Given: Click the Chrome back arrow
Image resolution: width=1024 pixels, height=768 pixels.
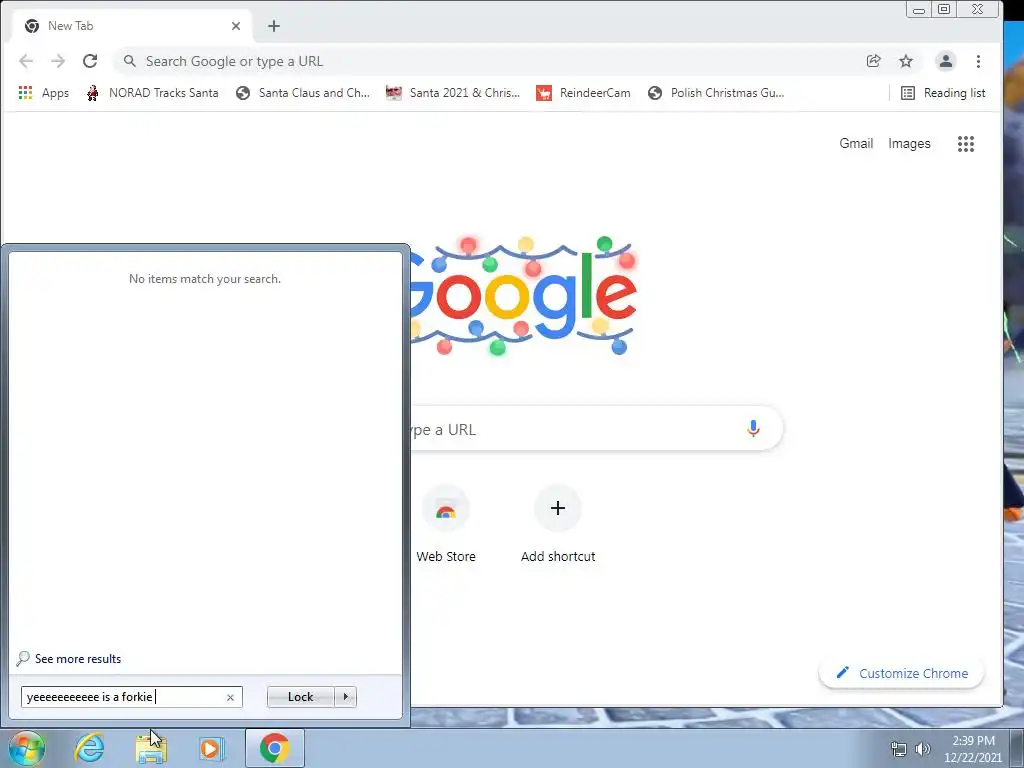Looking at the screenshot, I should [26, 61].
